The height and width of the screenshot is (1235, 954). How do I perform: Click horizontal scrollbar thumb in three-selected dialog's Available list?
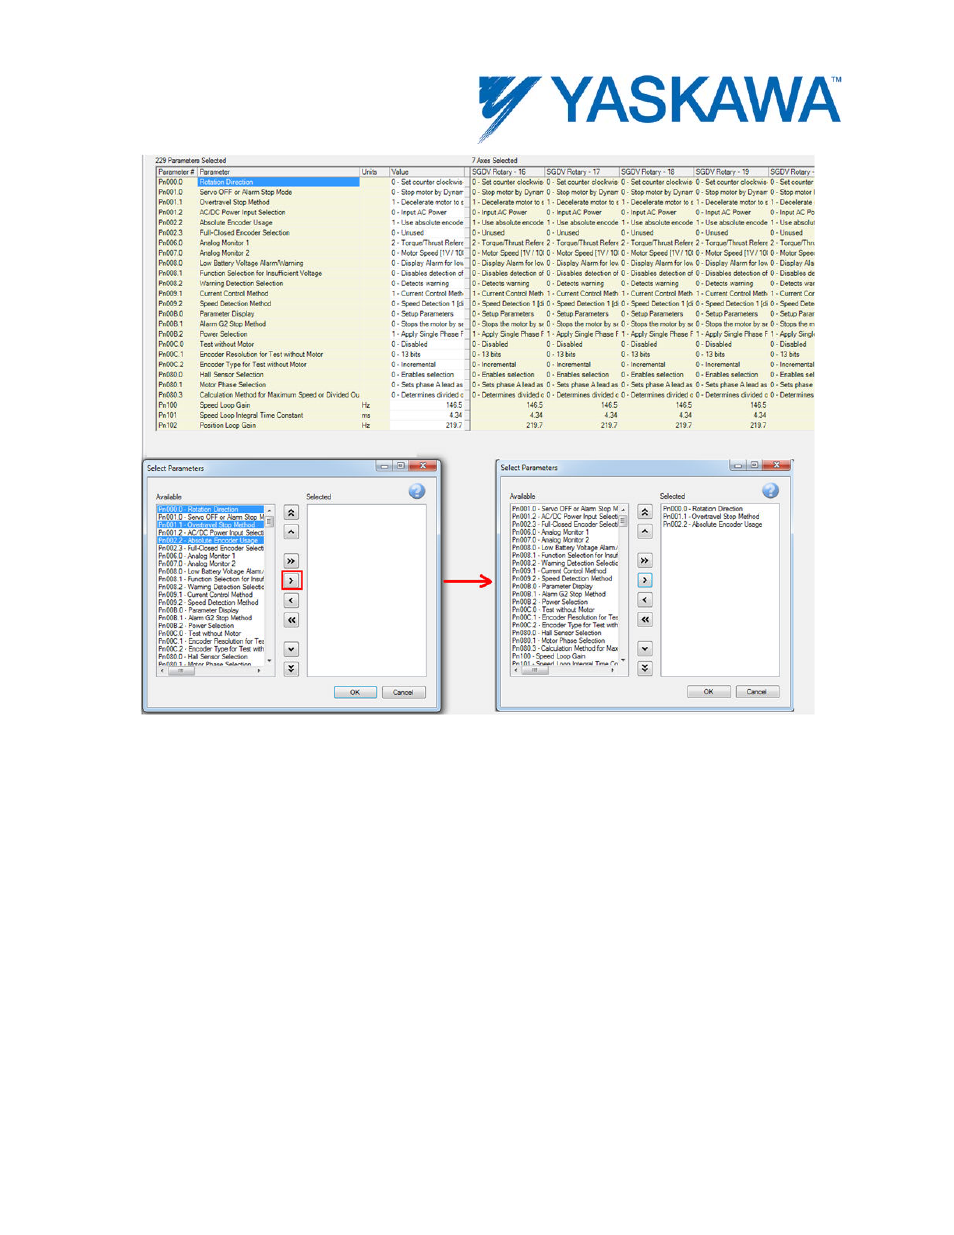point(536,670)
